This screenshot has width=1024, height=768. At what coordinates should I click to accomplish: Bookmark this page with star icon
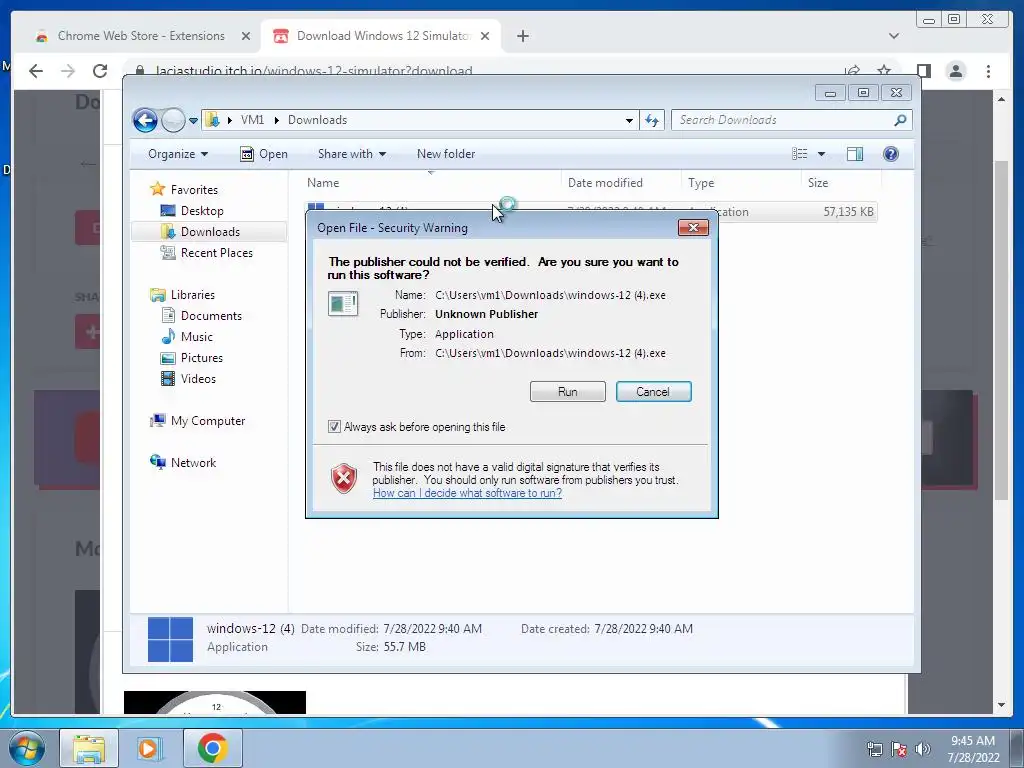pos(884,71)
